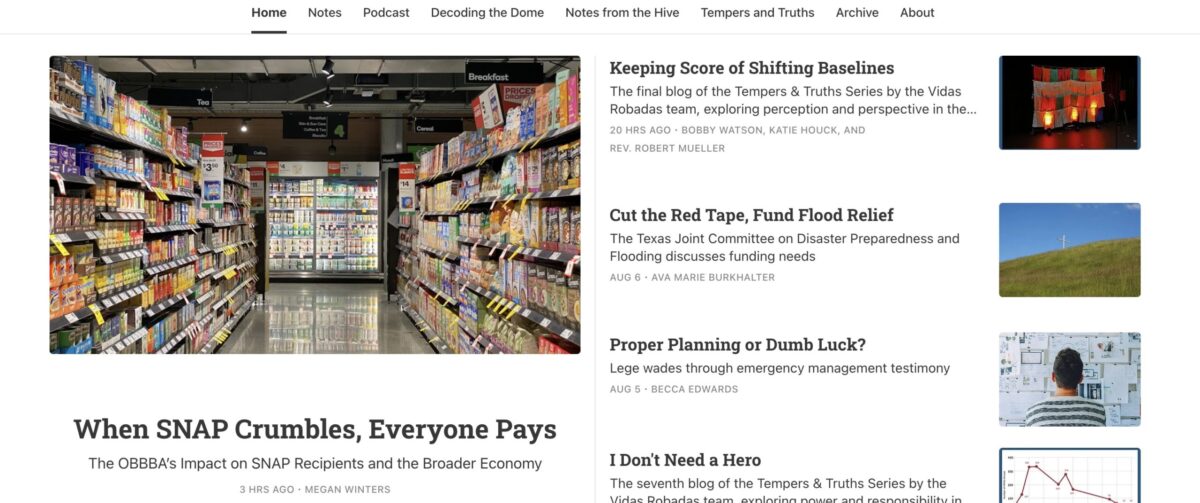Open the Archive page

click(857, 13)
